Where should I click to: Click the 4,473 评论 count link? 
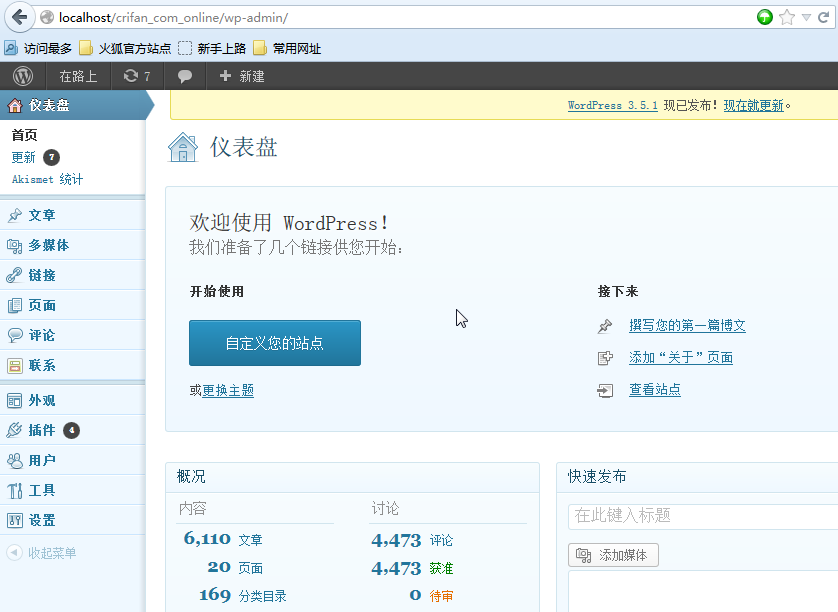pos(412,540)
